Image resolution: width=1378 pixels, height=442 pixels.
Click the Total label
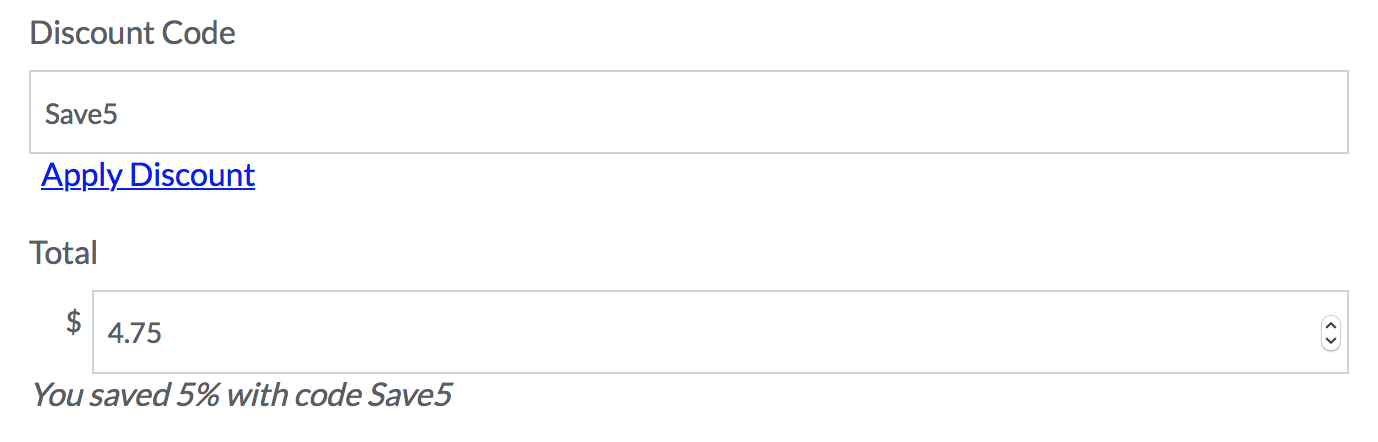[64, 253]
